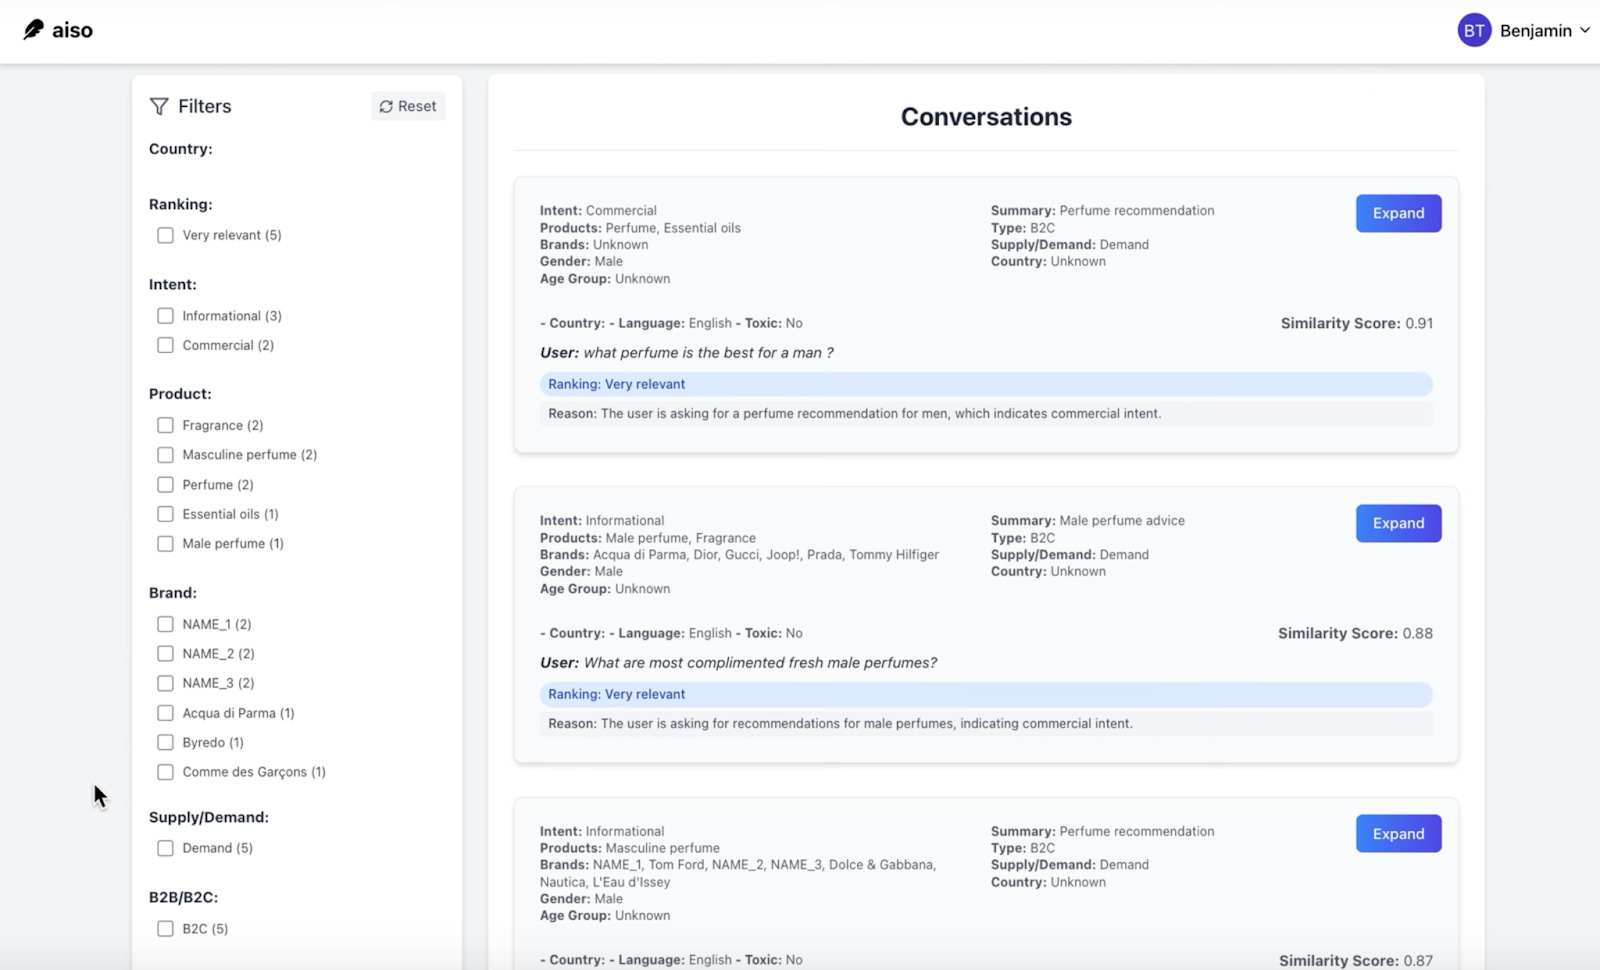
Task: Expand the Male perfume advice conversation
Action: pyautogui.click(x=1398, y=523)
